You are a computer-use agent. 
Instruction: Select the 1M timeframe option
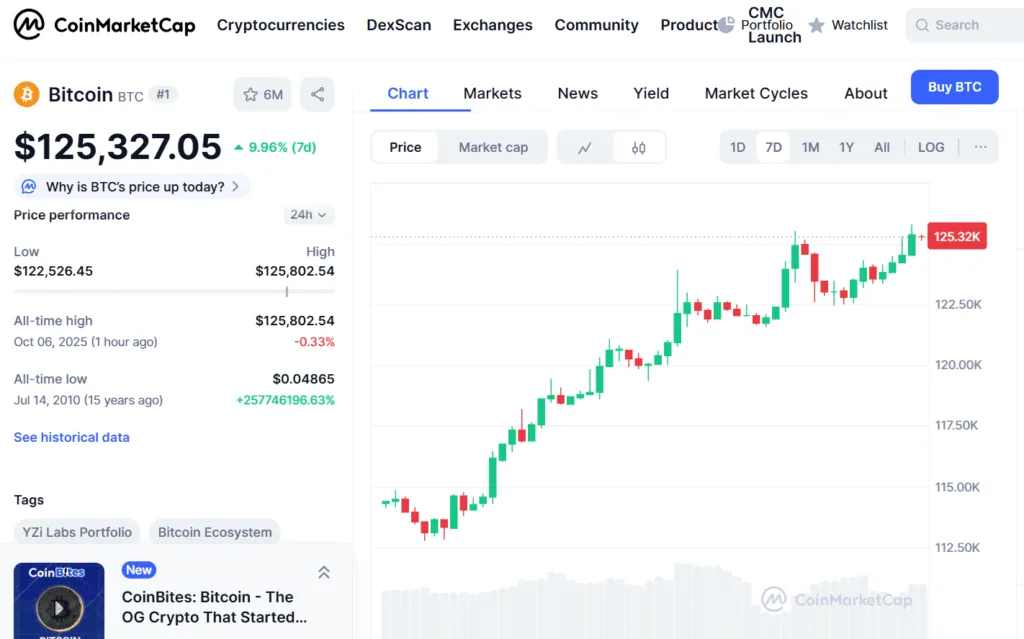tap(810, 146)
